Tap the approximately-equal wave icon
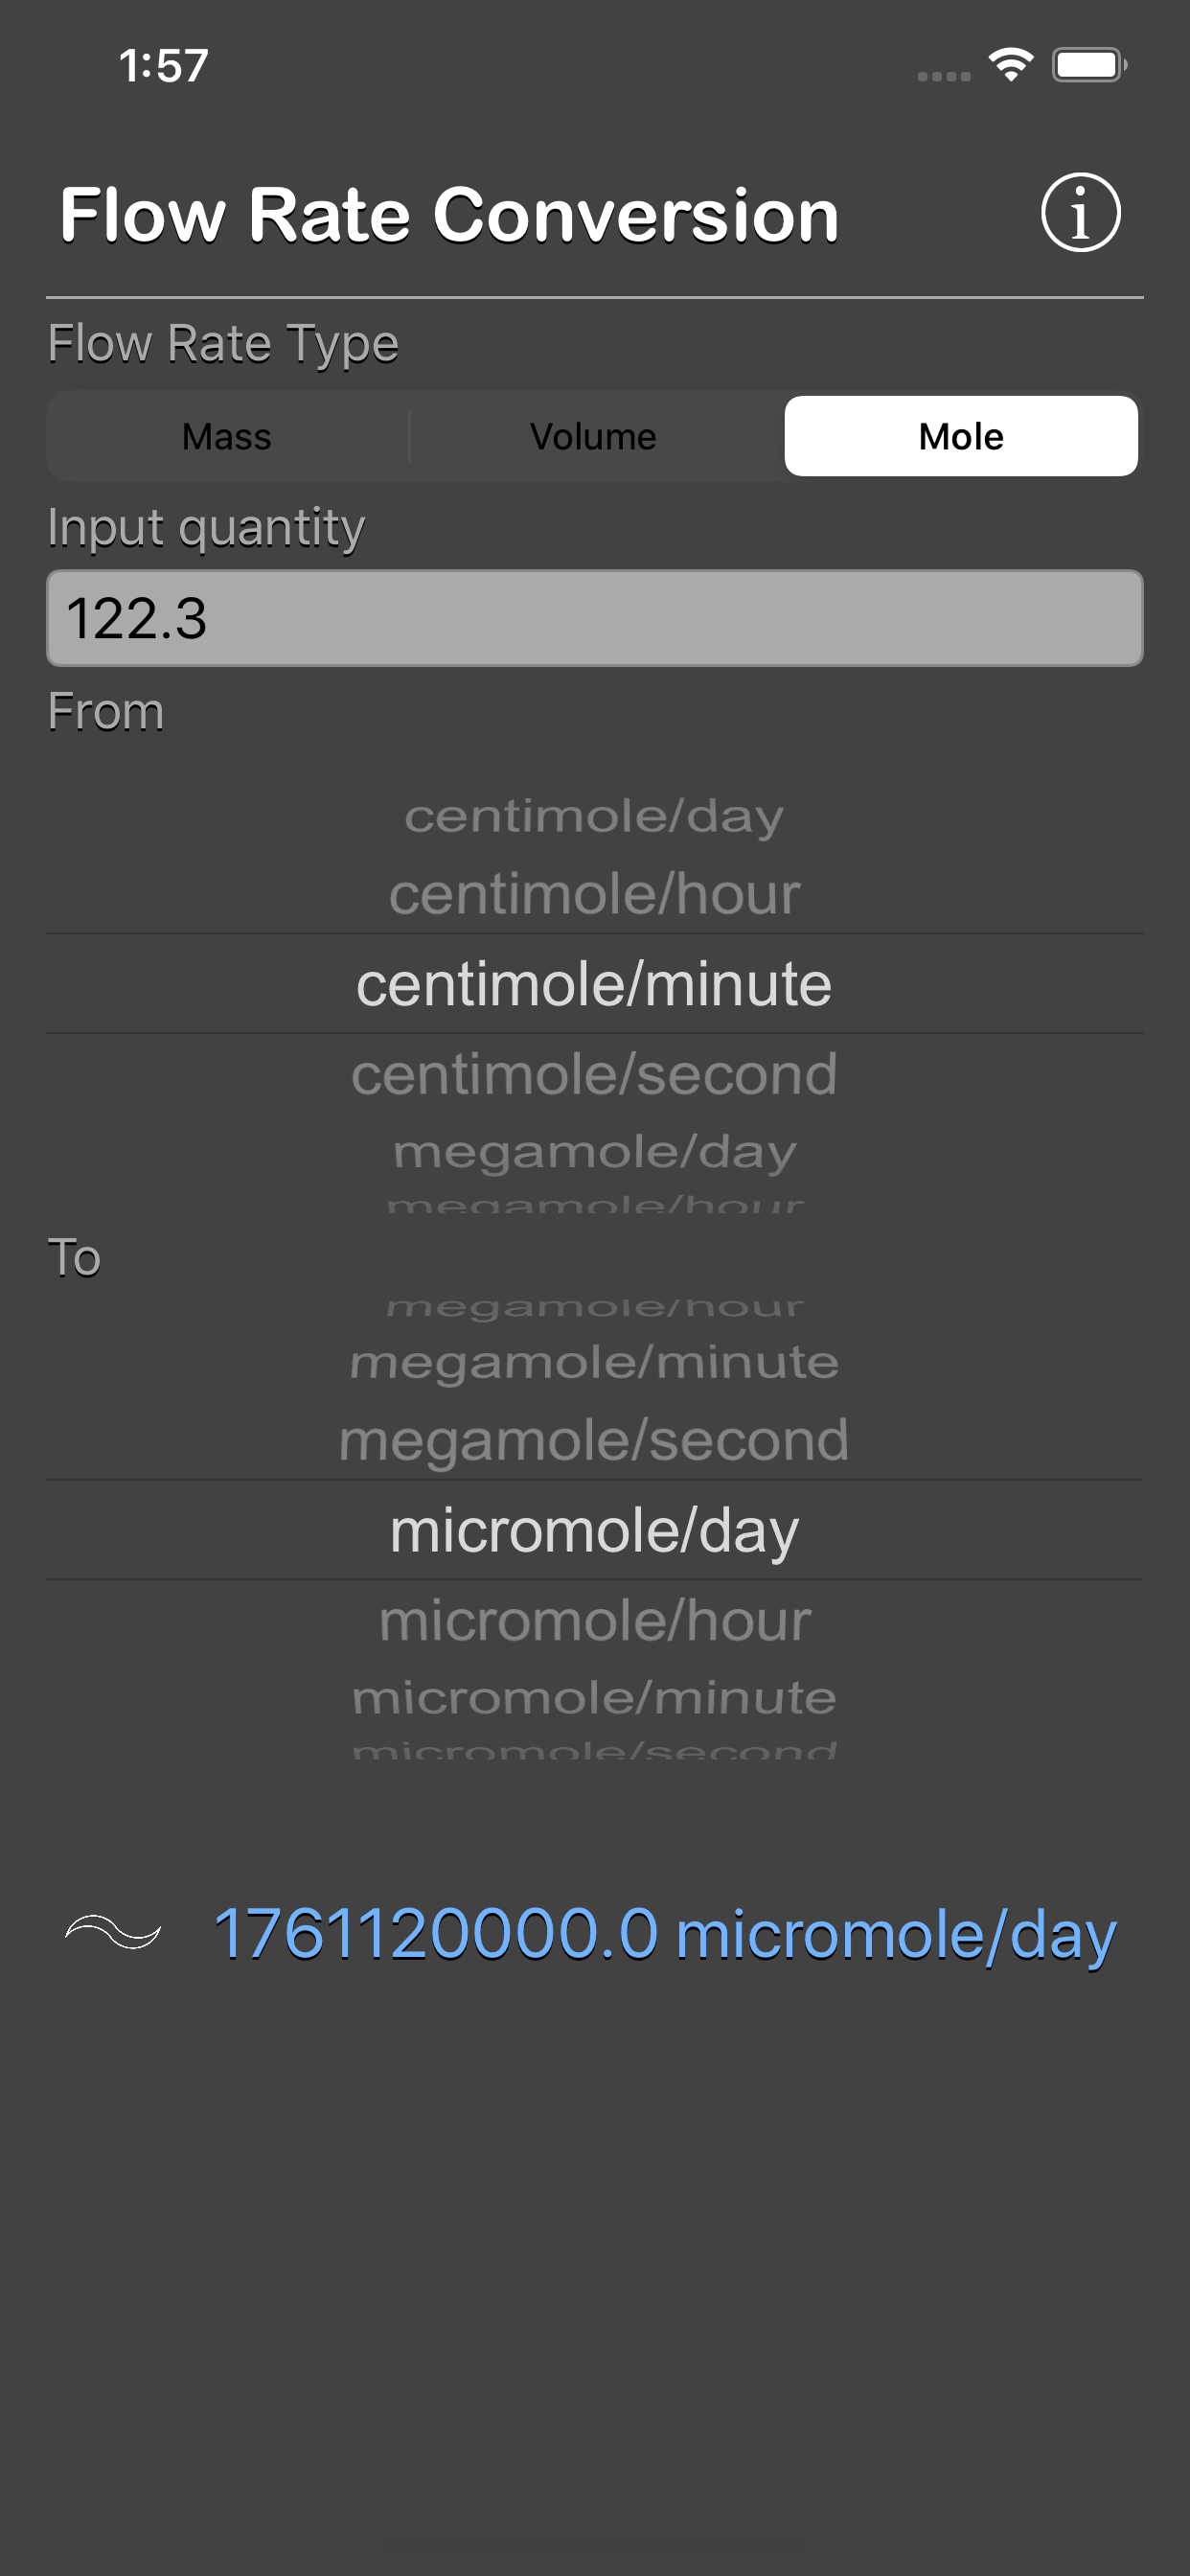This screenshot has width=1190, height=2576. point(113,1931)
